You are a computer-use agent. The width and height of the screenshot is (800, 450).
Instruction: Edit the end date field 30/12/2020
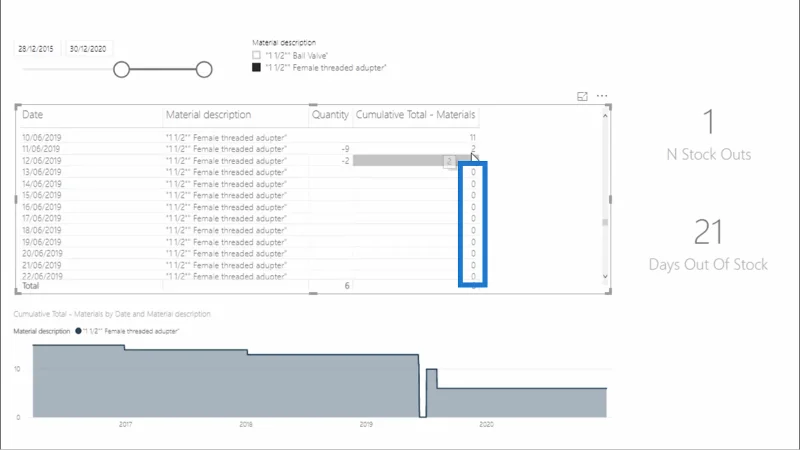[88, 49]
